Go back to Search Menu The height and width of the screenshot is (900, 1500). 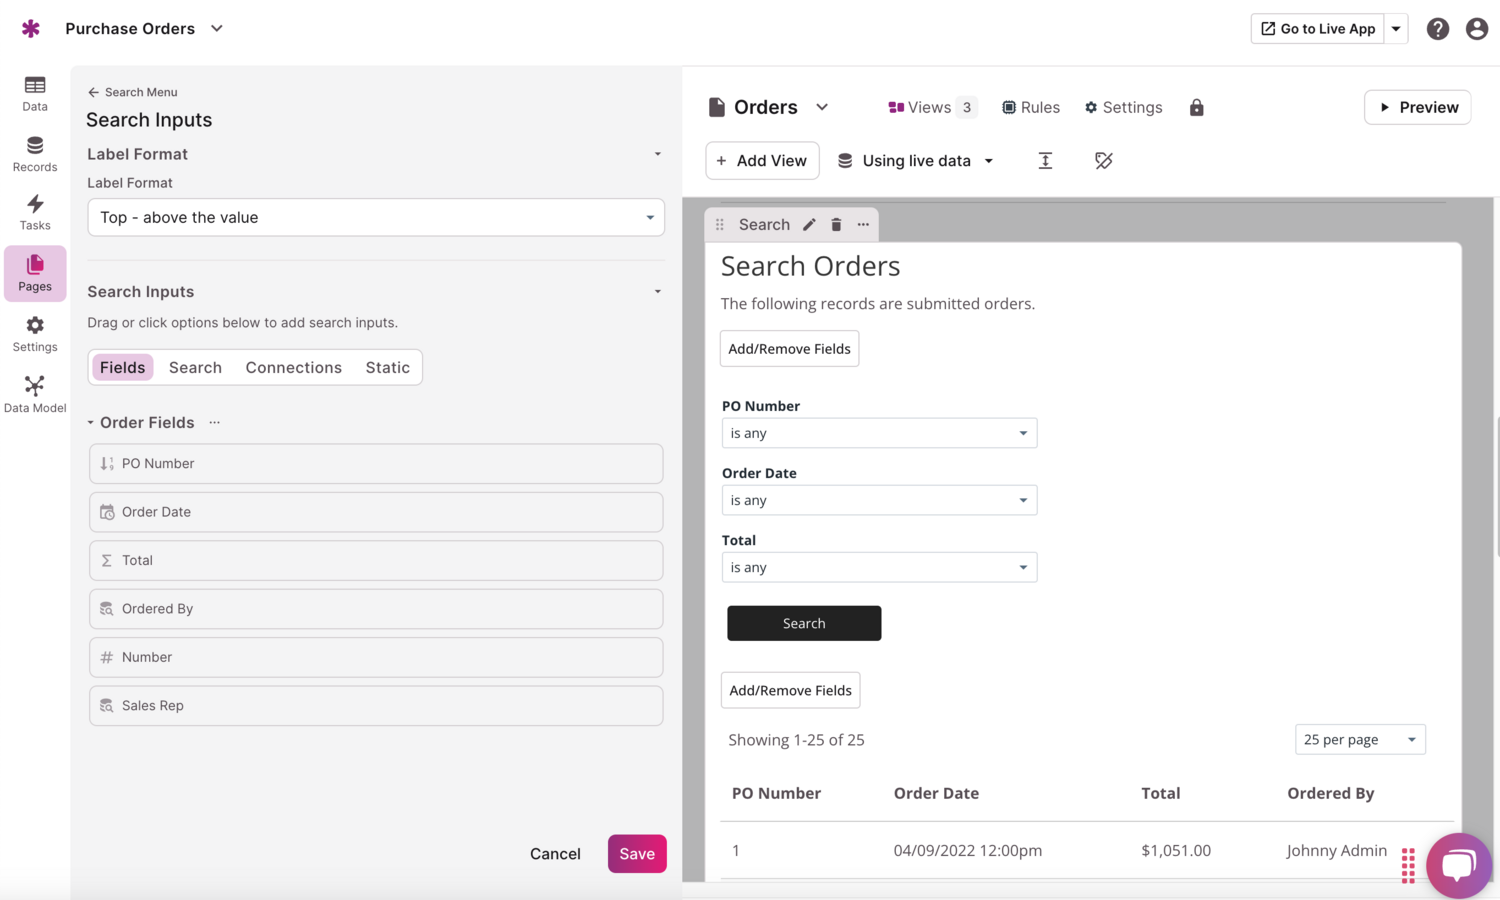pyautogui.click(x=132, y=92)
